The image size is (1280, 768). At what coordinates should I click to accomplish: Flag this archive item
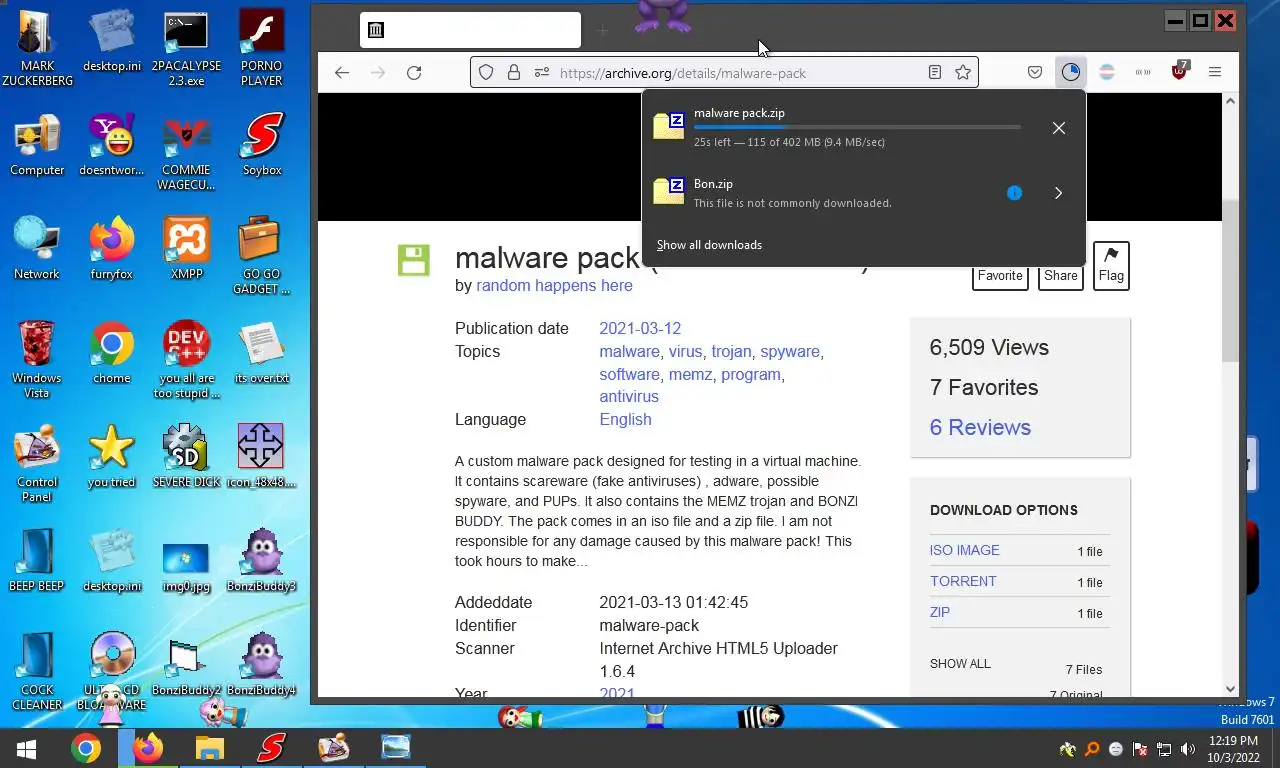(x=1111, y=266)
